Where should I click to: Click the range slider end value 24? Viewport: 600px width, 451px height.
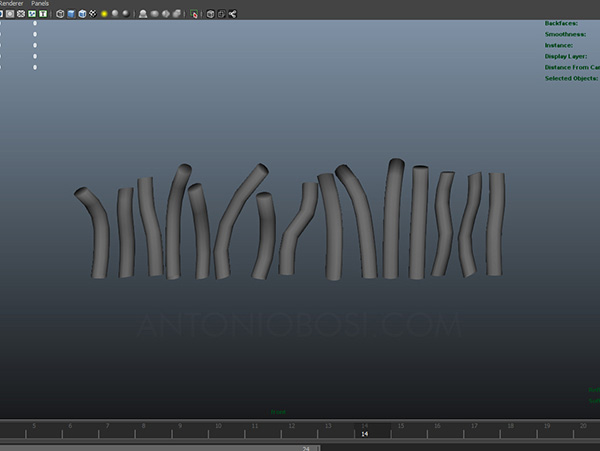[306, 448]
